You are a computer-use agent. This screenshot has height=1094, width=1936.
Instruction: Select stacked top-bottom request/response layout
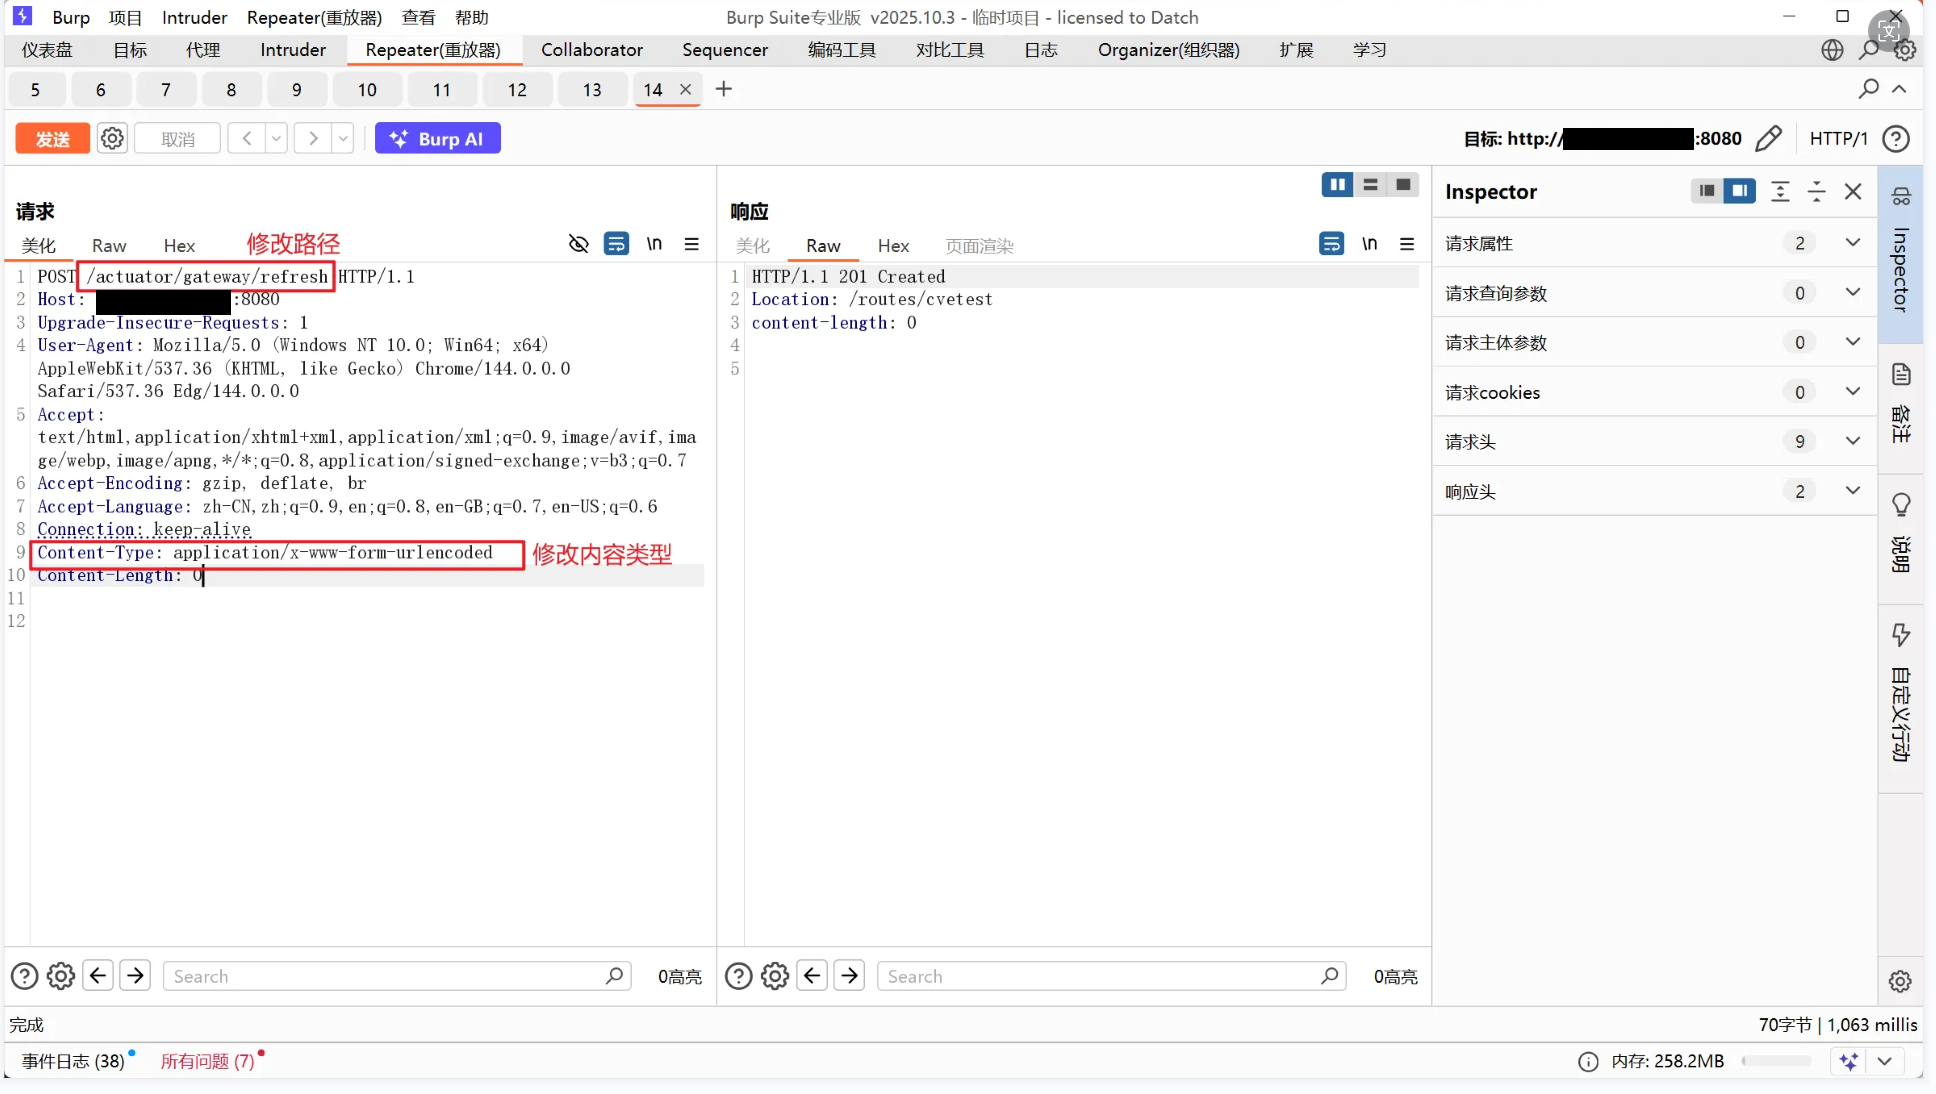pos(1370,185)
